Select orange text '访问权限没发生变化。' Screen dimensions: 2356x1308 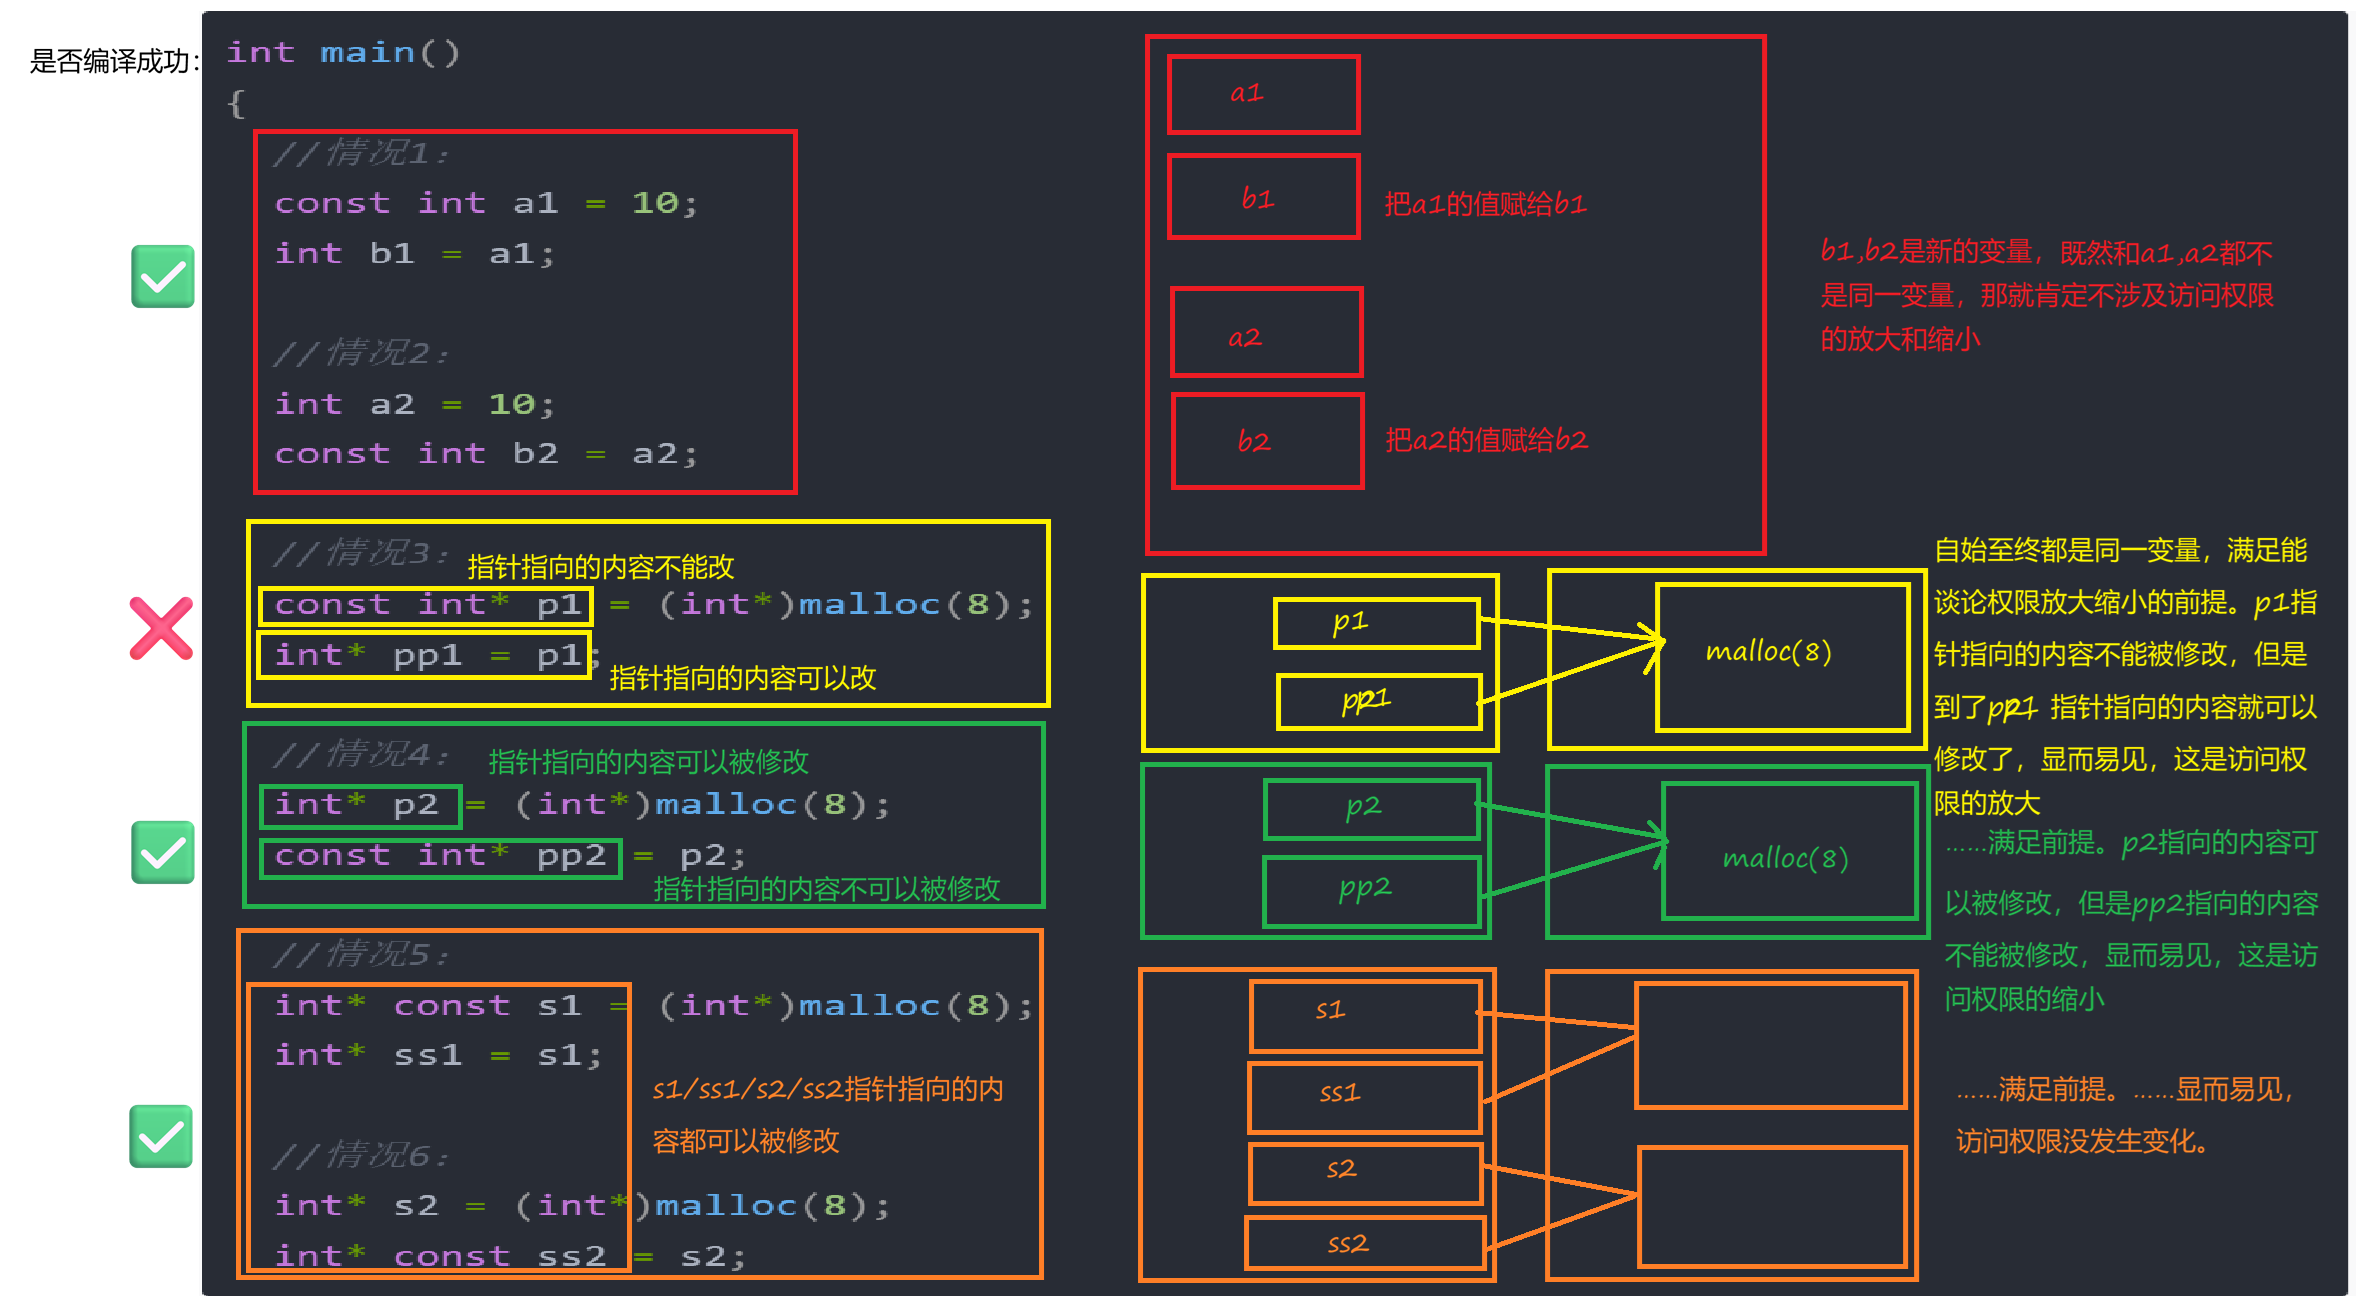pos(2084,1141)
